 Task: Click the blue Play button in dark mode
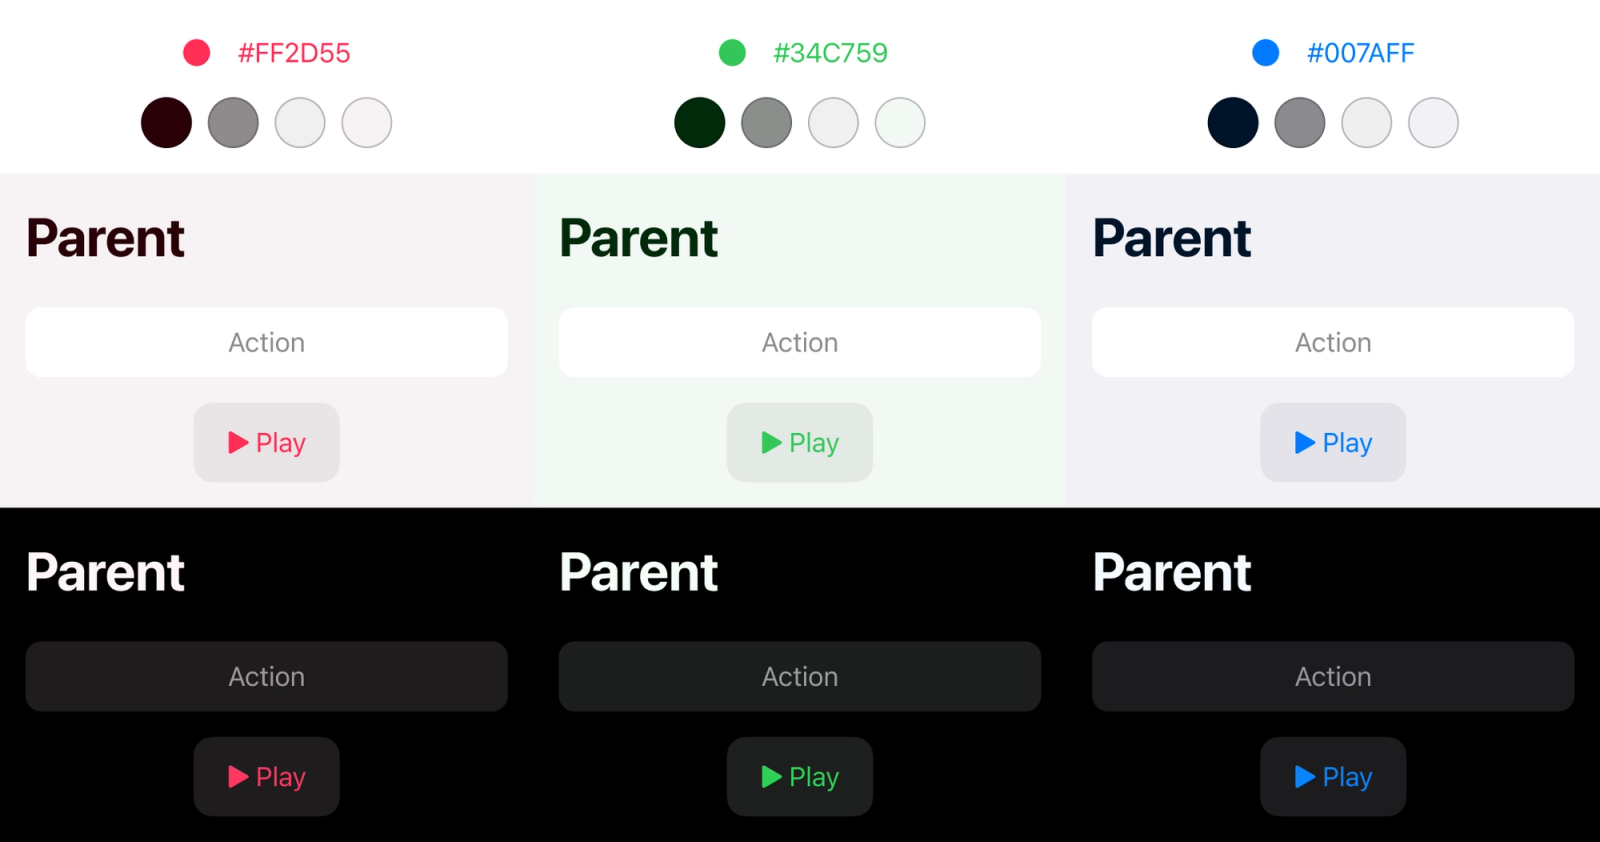pyautogui.click(x=1333, y=777)
